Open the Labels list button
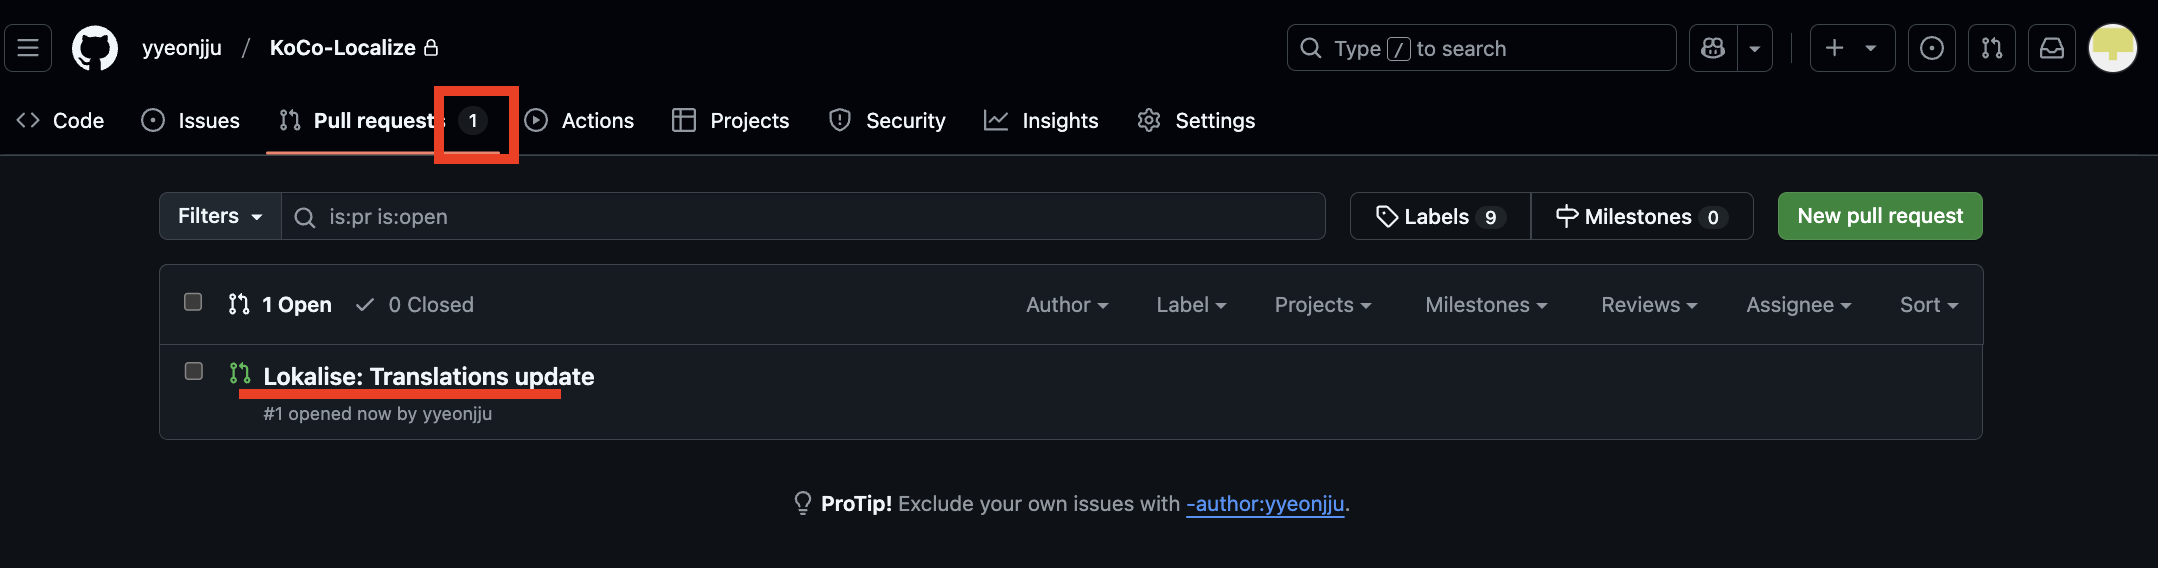The image size is (2158, 568). click(x=1440, y=216)
